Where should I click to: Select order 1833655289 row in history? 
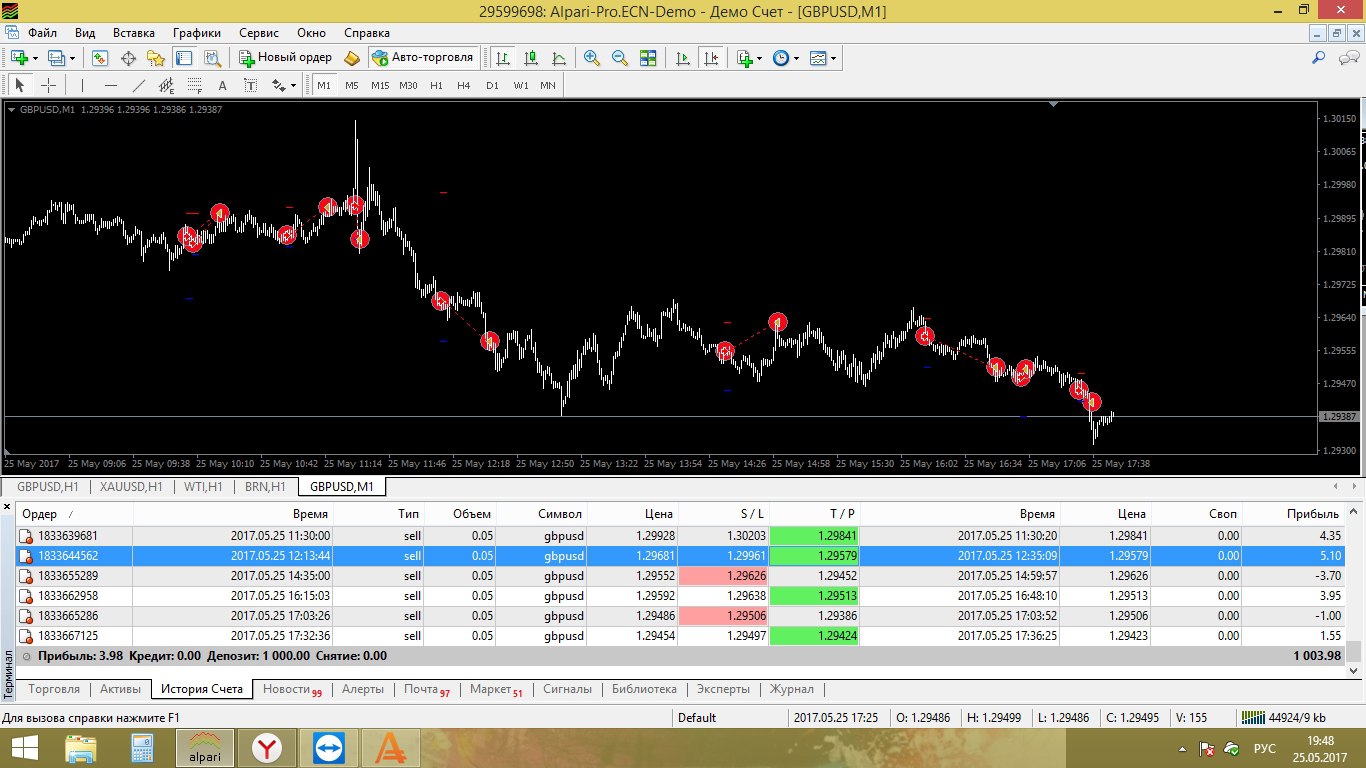(680, 576)
